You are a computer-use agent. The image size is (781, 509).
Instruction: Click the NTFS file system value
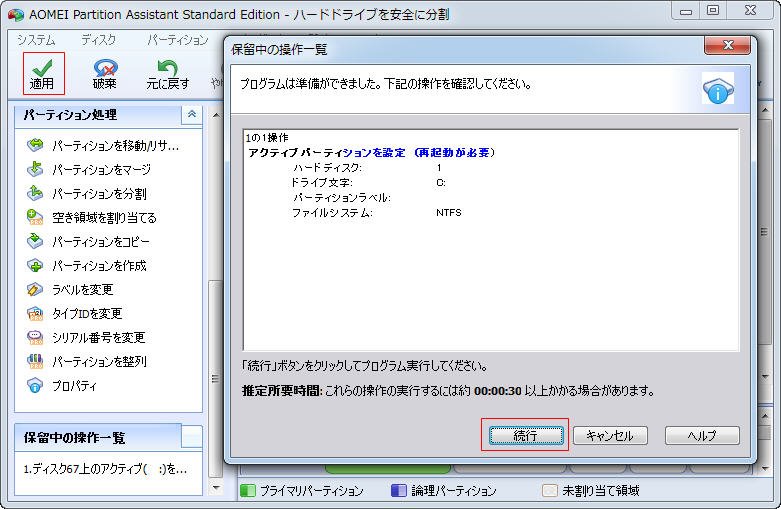pos(449,213)
